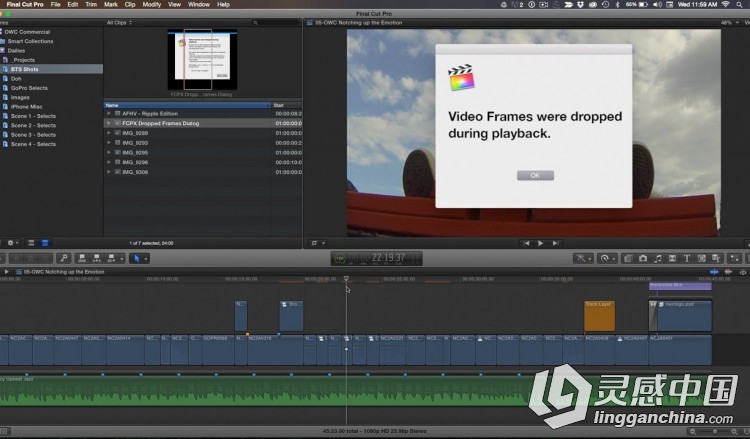Show the Effects browser icon

629,258
